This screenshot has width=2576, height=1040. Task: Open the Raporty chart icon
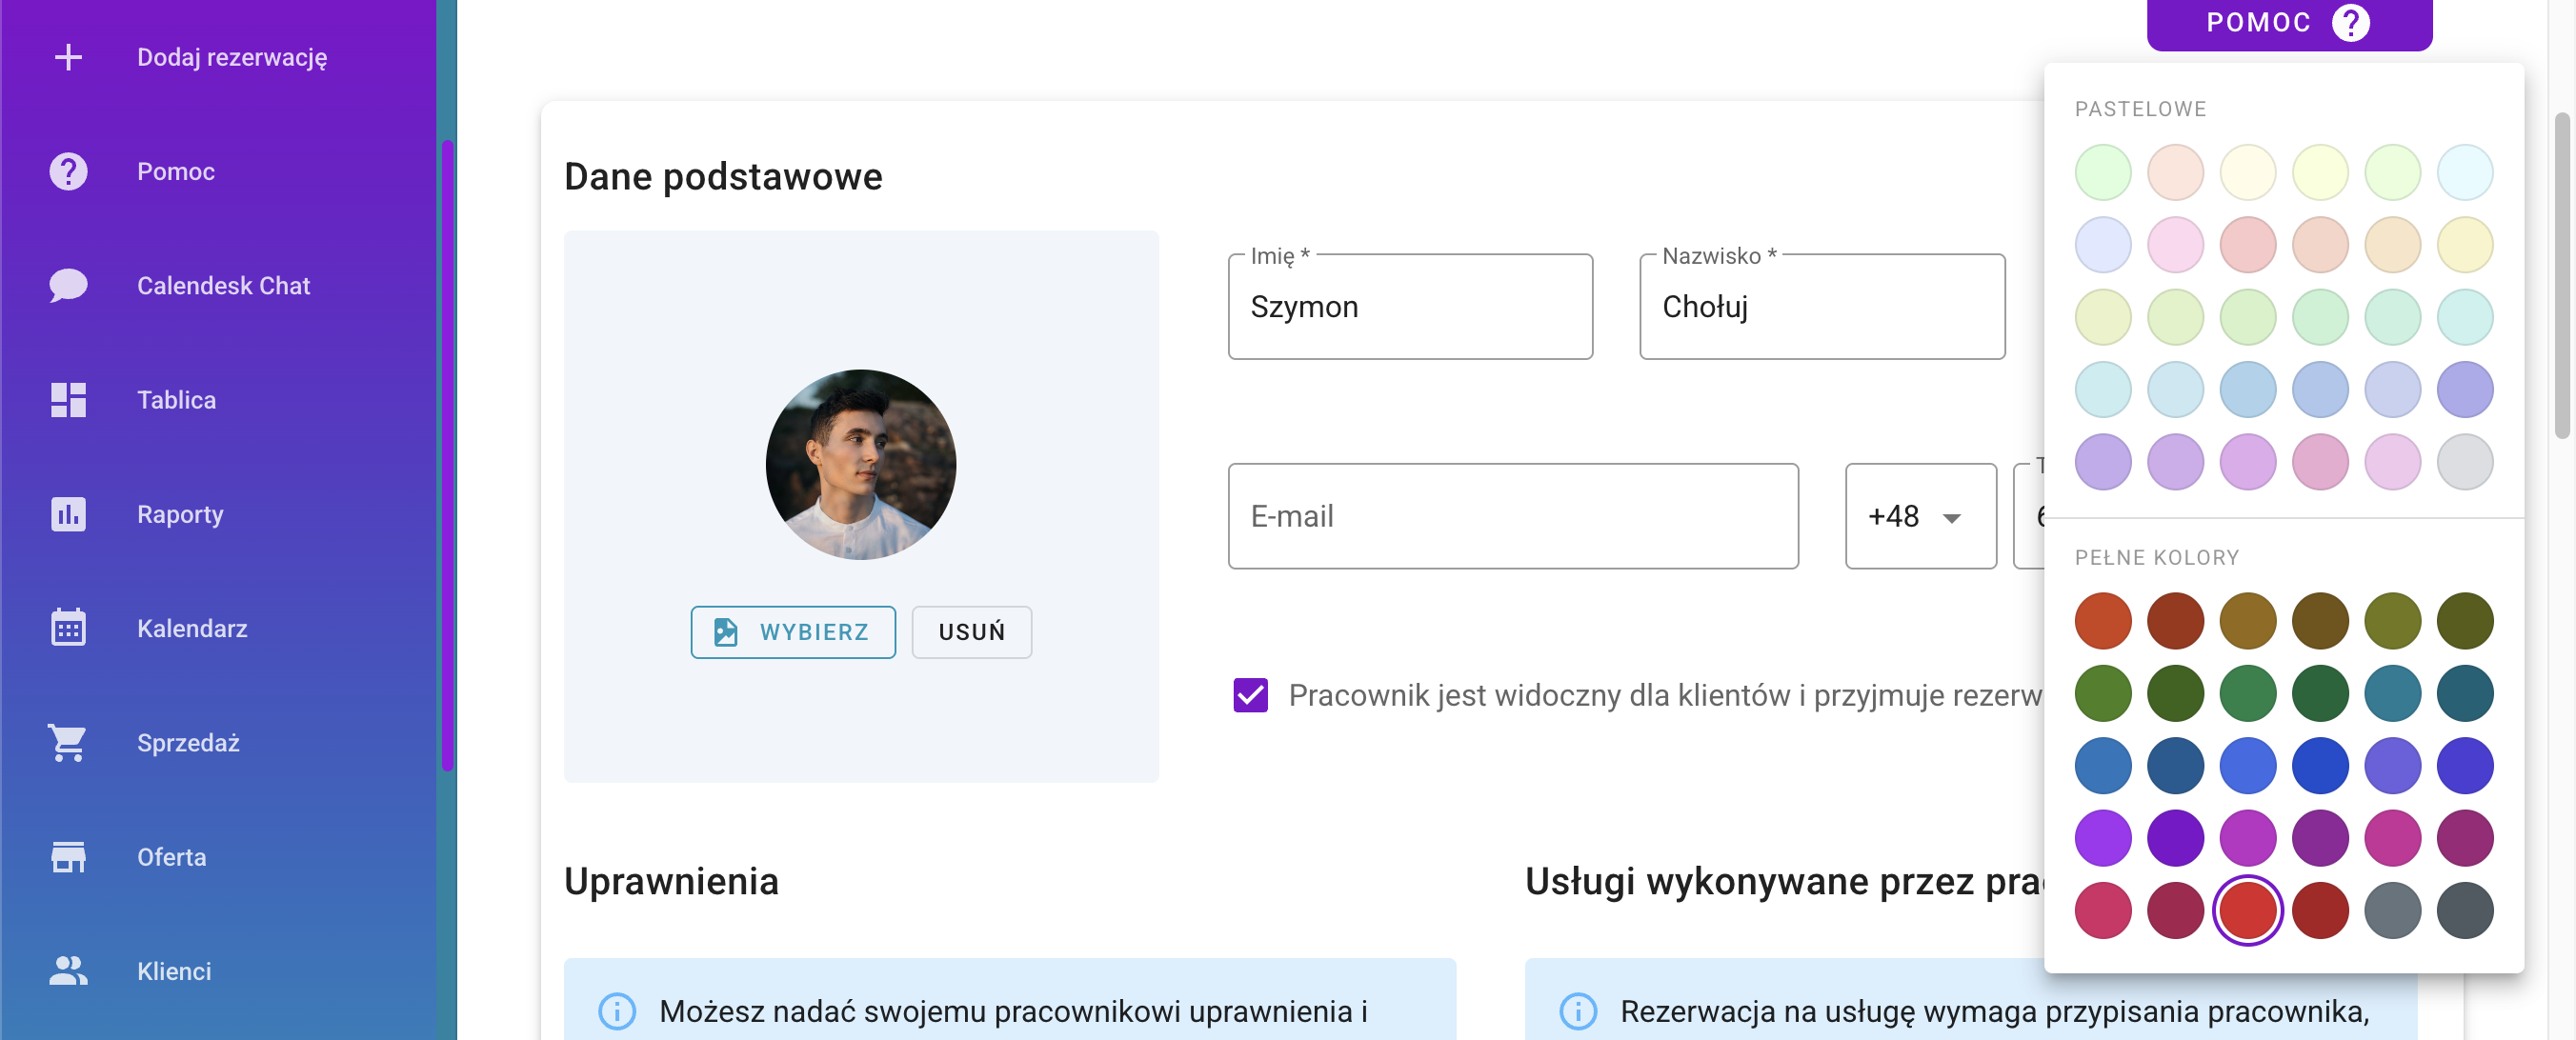[68, 514]
